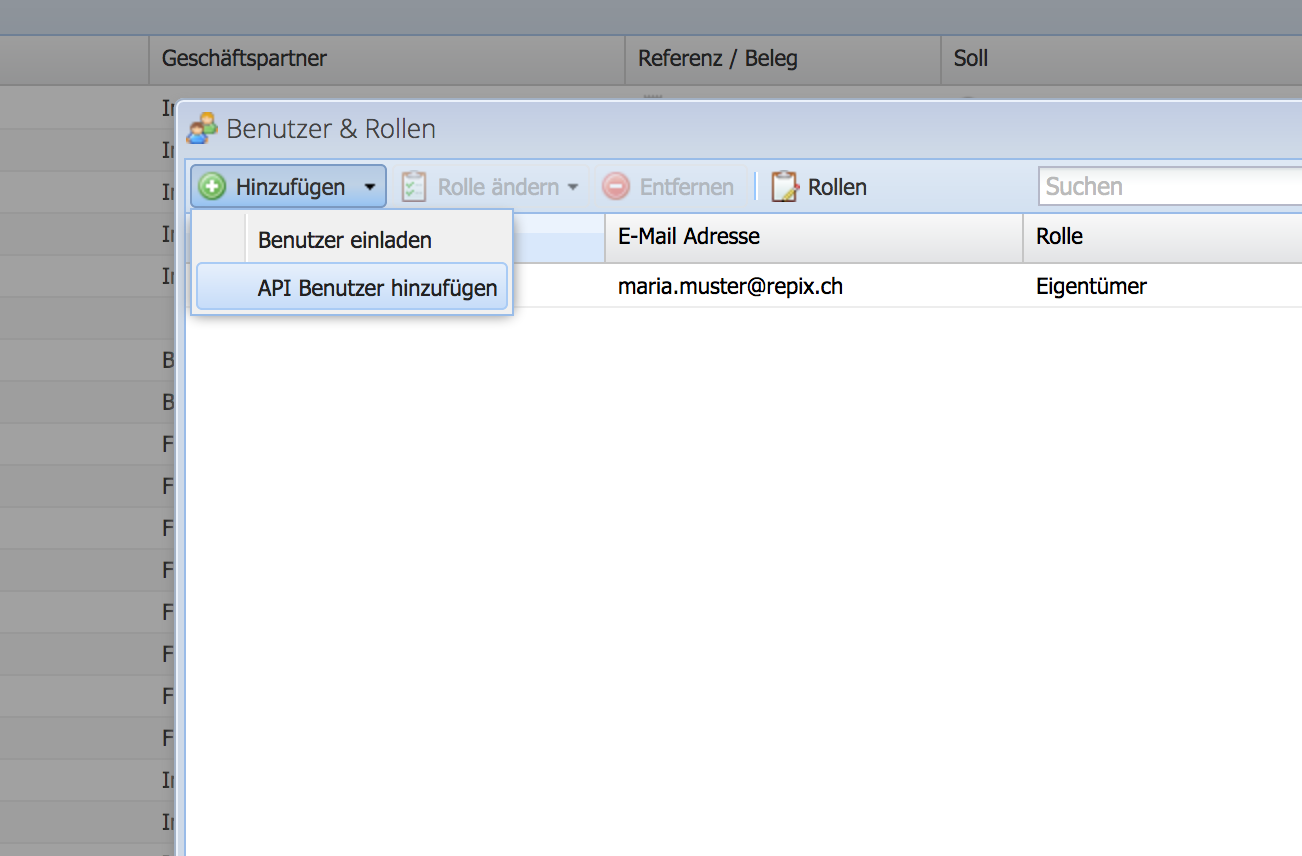Sort by the E-Mail Adresse column header
This screenshot has height=856, width=1302.
coord(689,236)
